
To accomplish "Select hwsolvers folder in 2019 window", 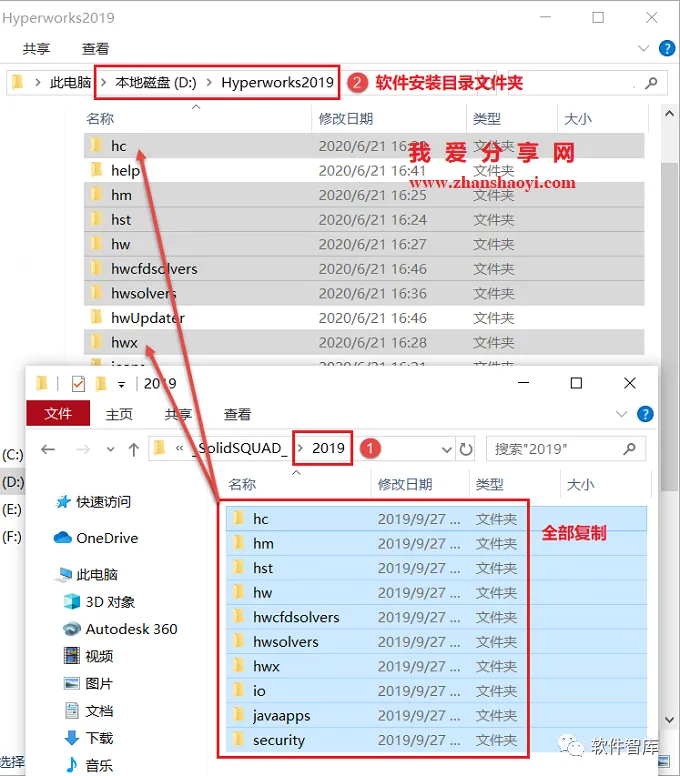I will click(x=436, y=642).
